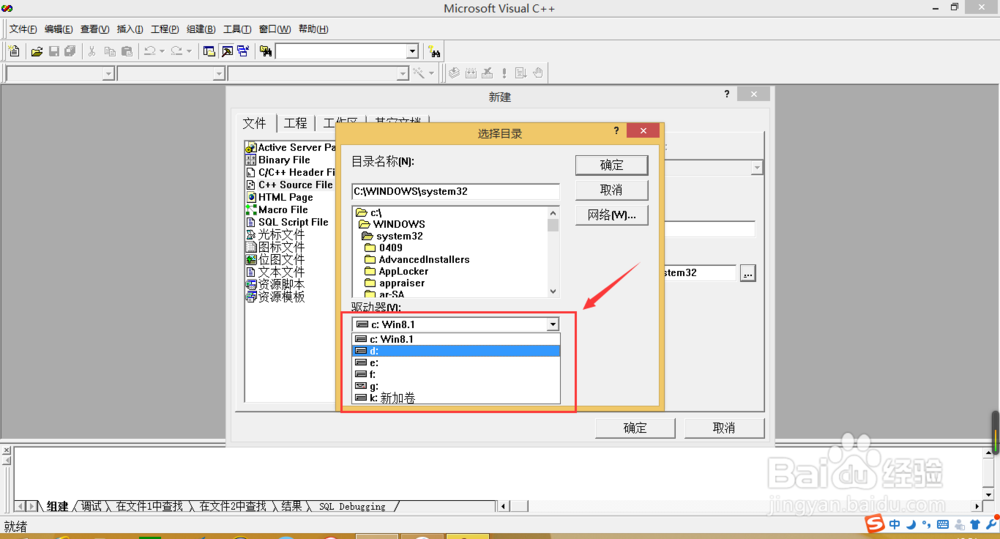Click the Cut scissors toolbar icon
The image size is (1000, 539).
pyautogui.click(x=92, y=51)
